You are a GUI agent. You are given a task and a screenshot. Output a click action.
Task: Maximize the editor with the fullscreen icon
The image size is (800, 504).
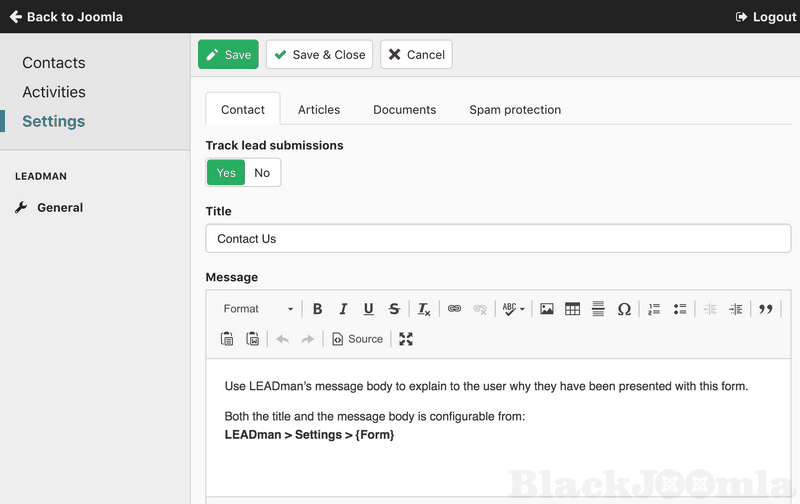[x=406, y=339]
